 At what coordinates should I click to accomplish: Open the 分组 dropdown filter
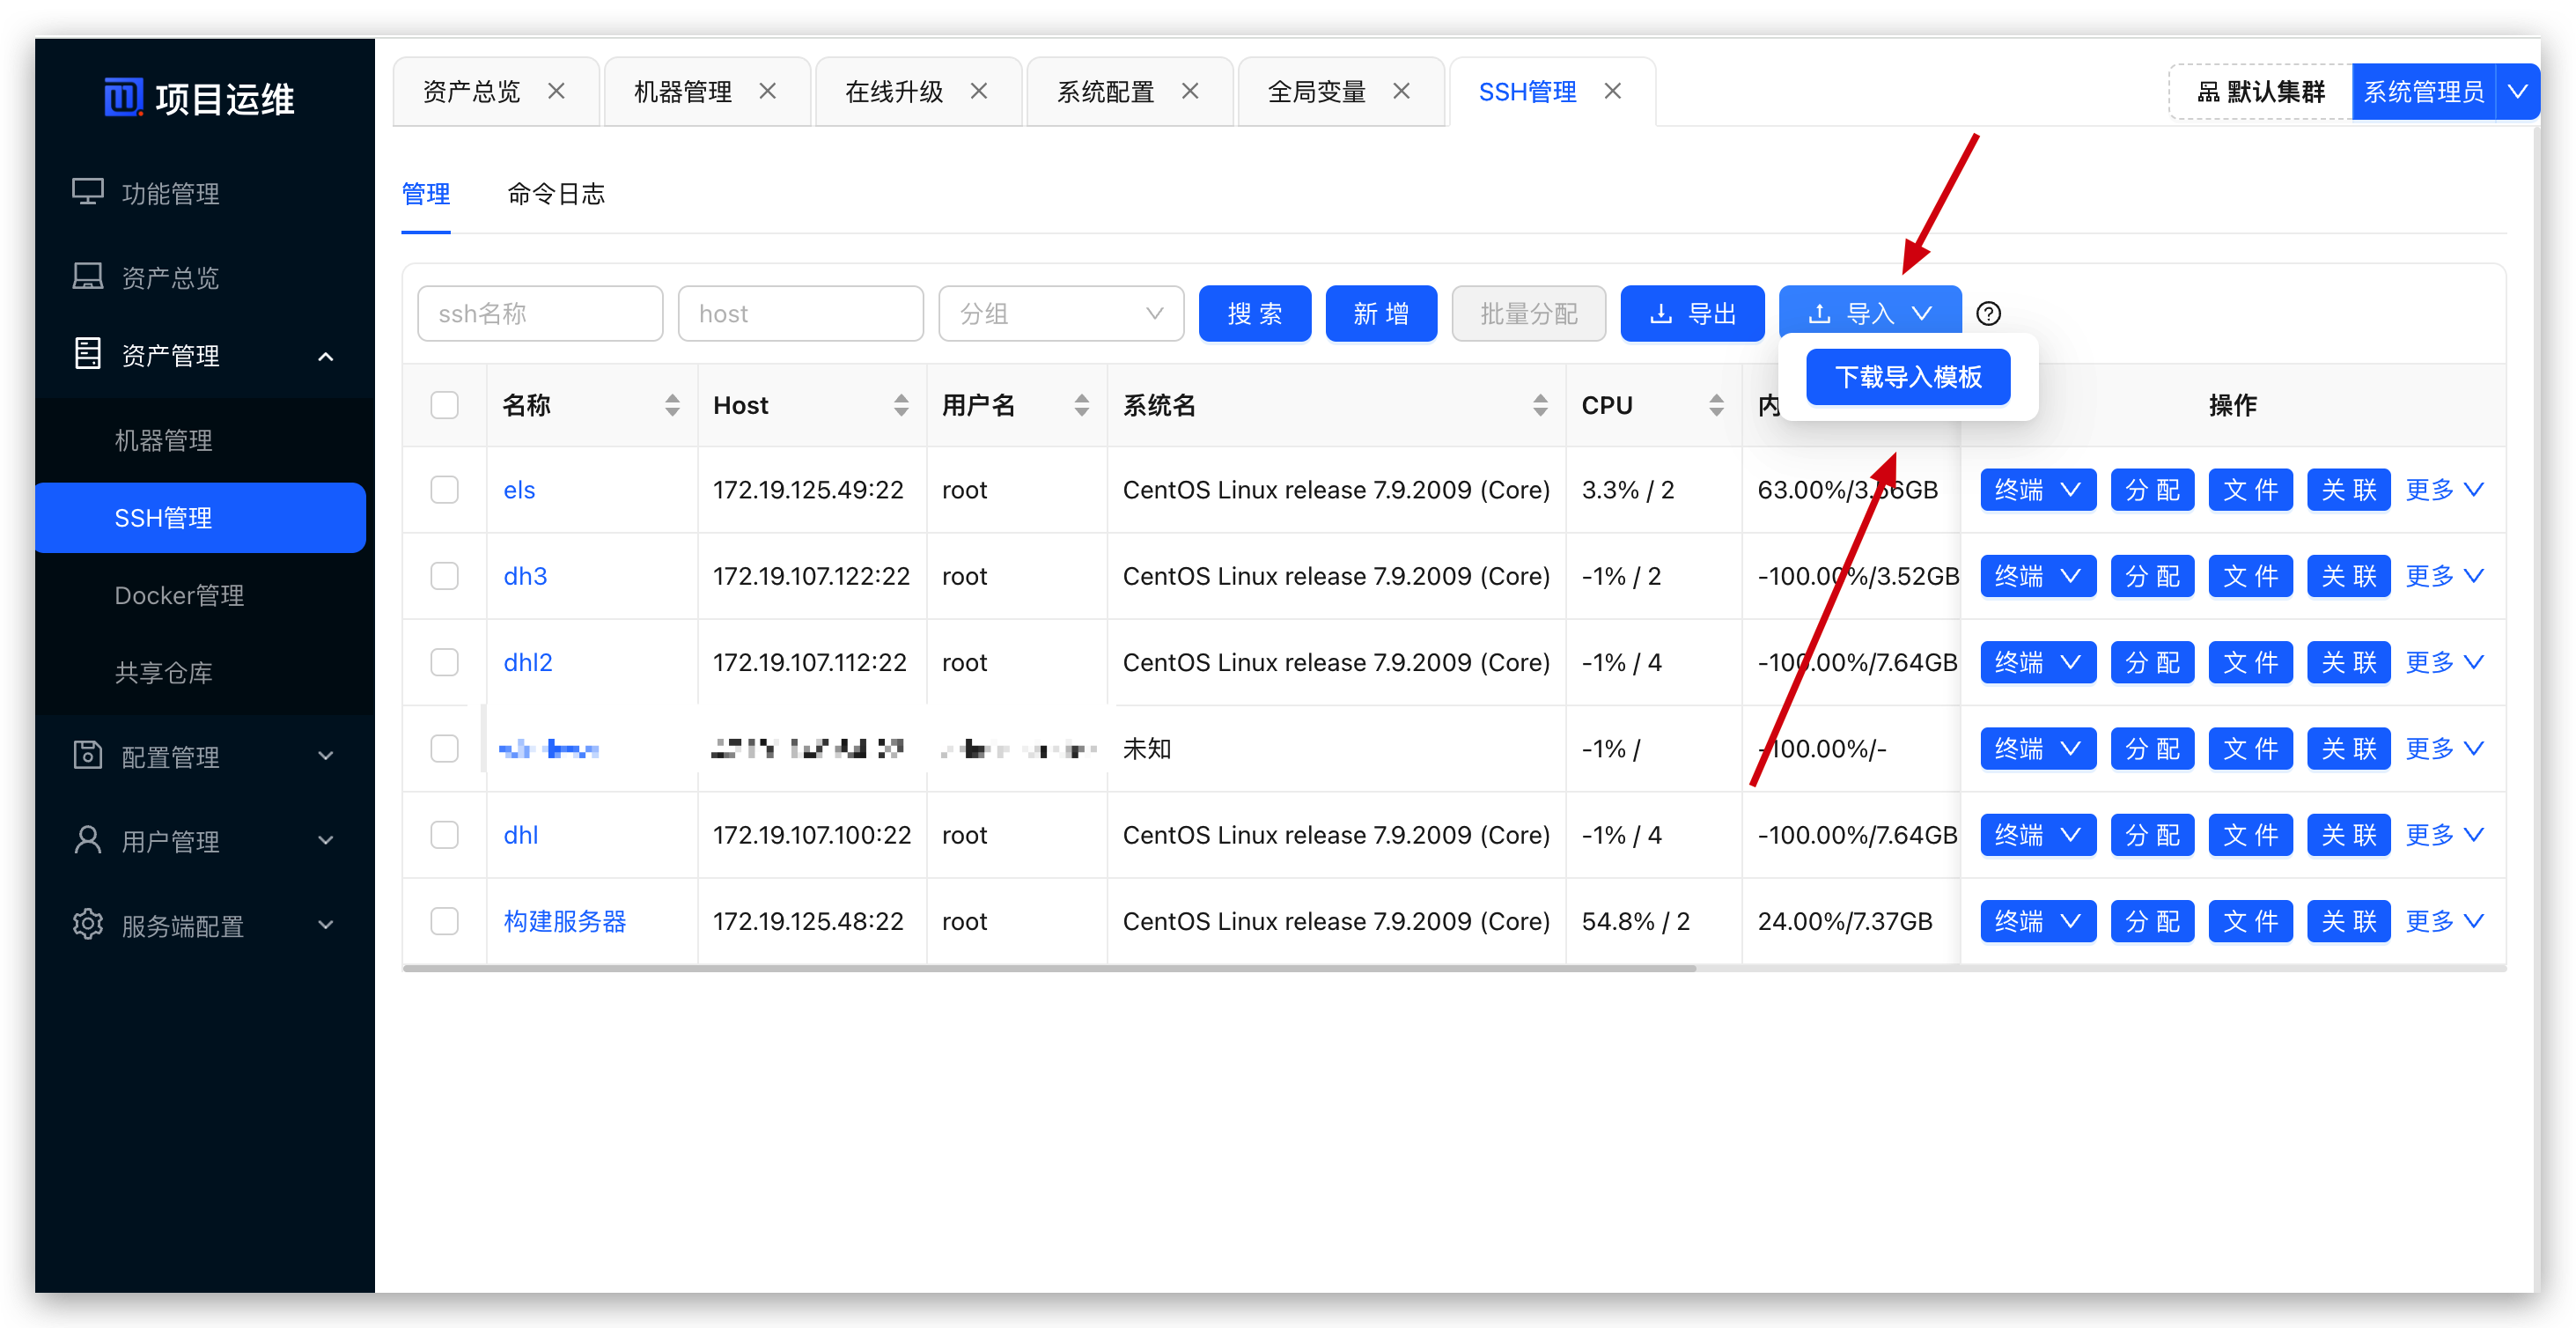[1060, 314]
